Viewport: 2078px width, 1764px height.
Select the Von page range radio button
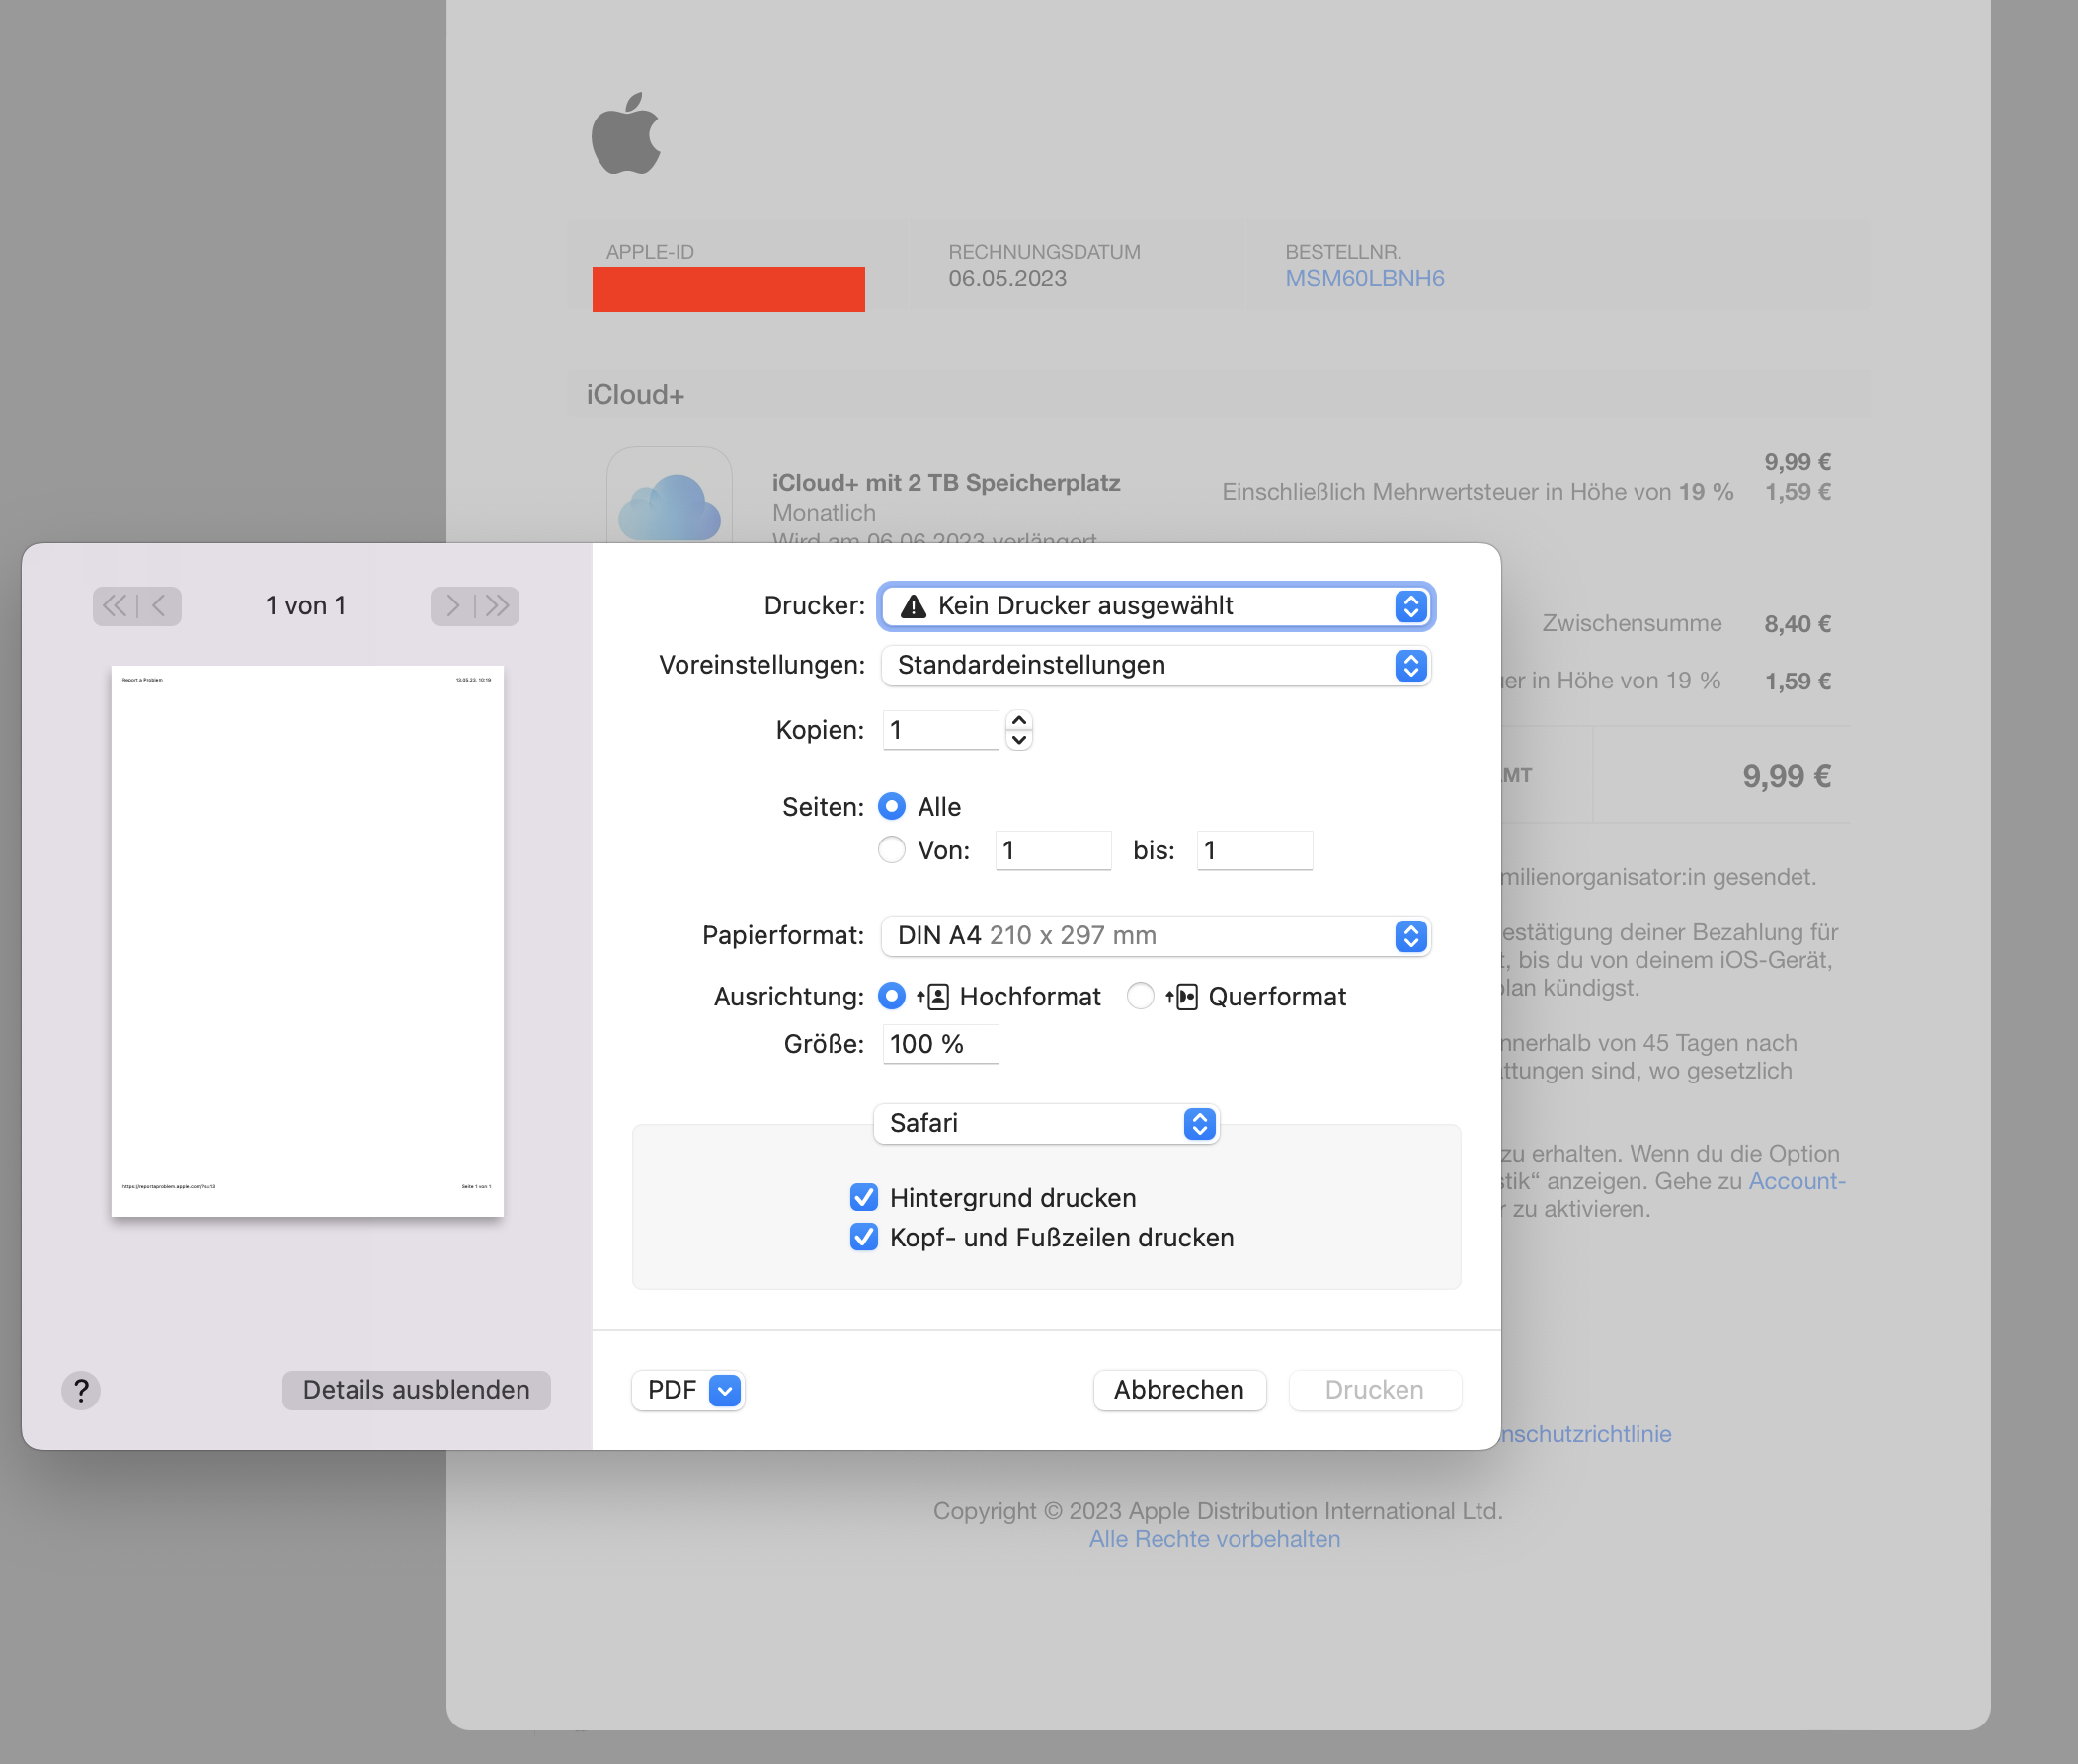pyautogui.click(x=891, y=850)
